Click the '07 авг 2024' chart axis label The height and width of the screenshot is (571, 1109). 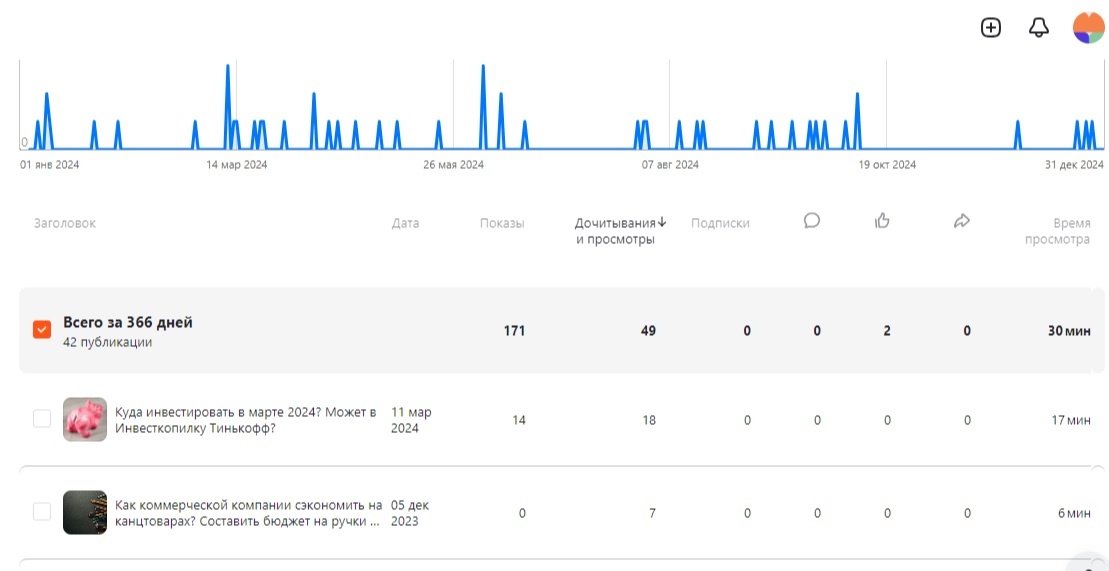[x=670, y=164]
